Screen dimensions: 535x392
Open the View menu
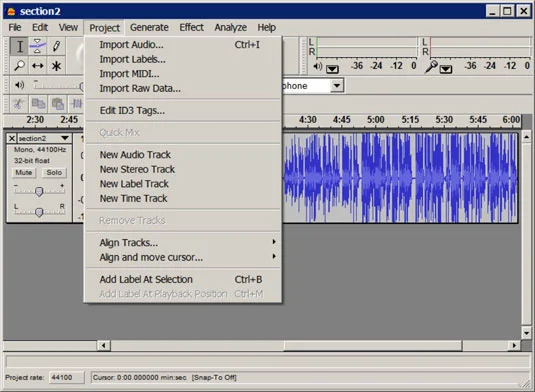[x=68, y=27]
